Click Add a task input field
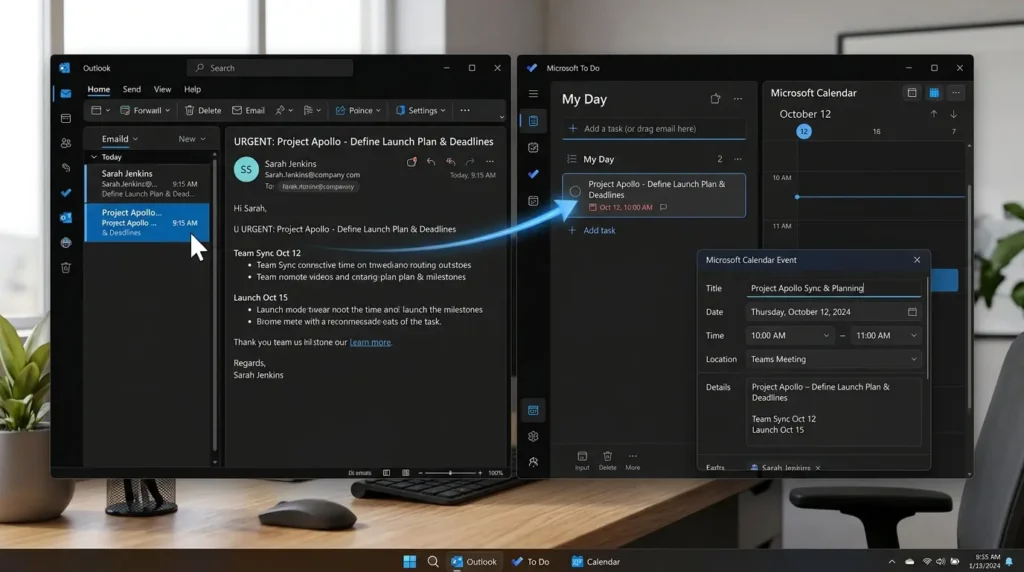This screenshot has width=1024, height=572. click(654, 129)
